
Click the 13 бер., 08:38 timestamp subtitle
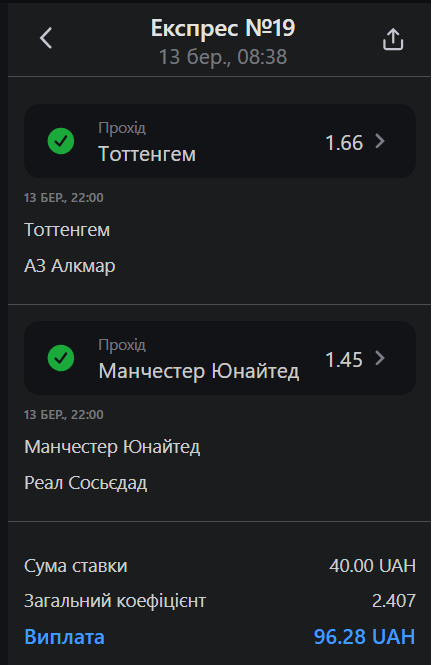click(223, 57)
